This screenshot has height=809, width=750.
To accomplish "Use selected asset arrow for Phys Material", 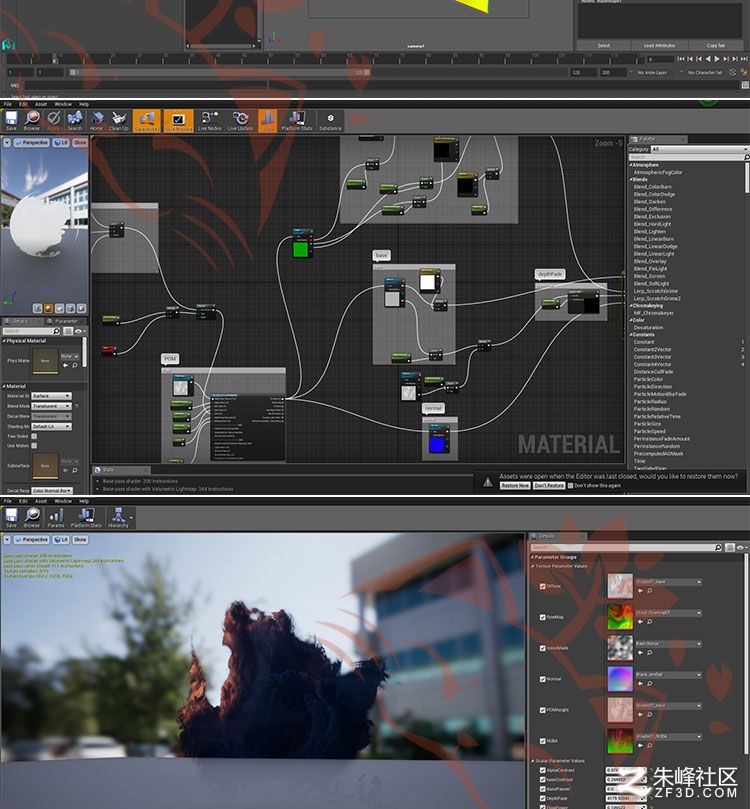I will coord(66,365).
